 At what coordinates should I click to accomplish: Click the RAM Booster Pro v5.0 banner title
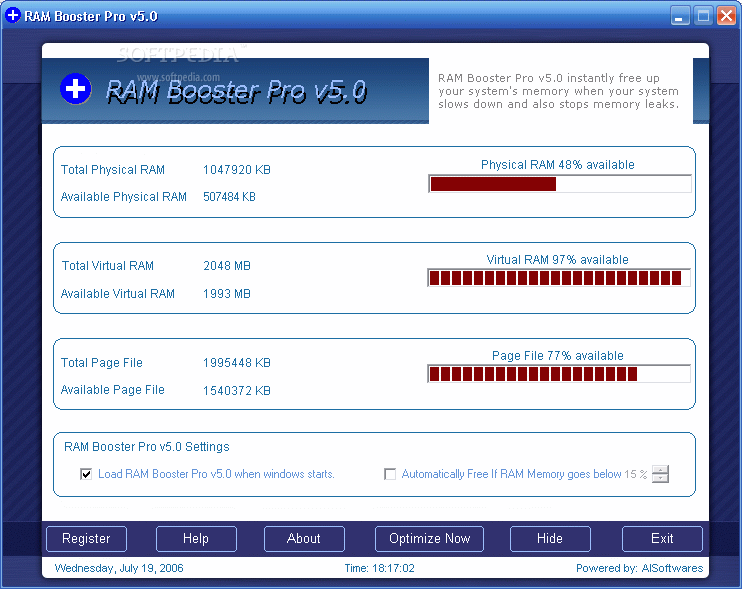(236, 91)
